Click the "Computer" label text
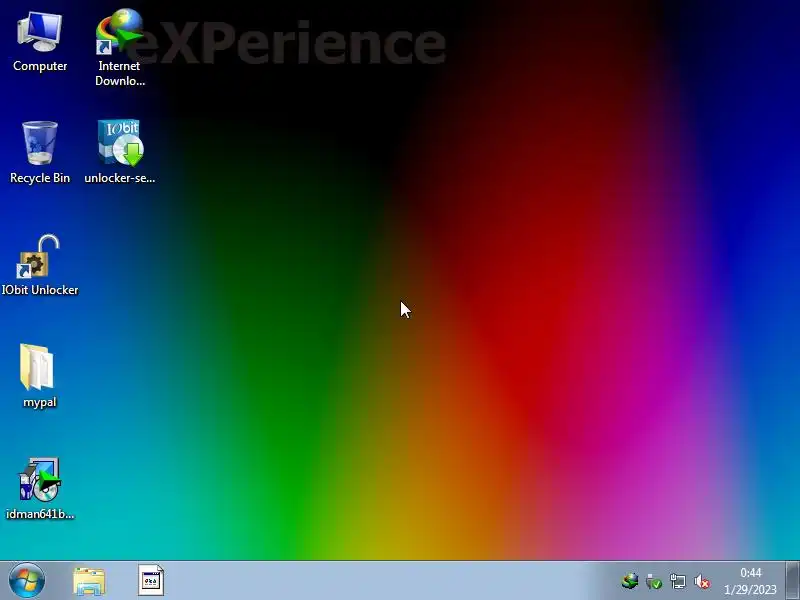Image resolution: width=800 pixels, height=600 pixels. click(40, 66)
